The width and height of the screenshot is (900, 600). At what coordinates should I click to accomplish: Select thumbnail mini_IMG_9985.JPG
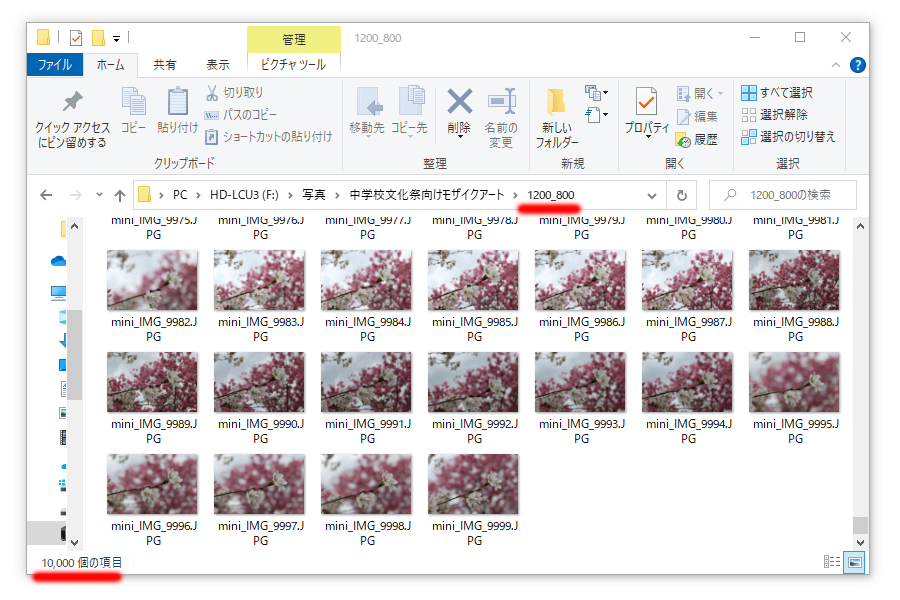473,280
